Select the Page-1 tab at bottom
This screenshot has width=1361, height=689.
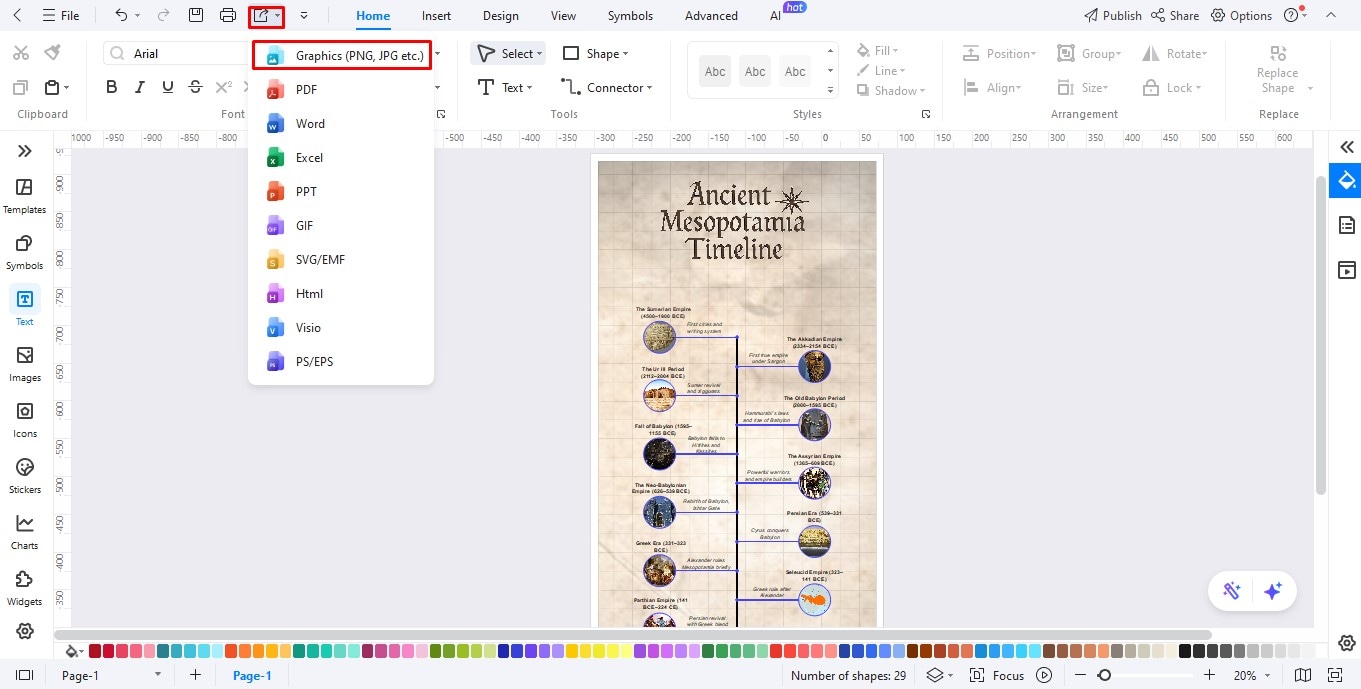[x=252, y=675]
